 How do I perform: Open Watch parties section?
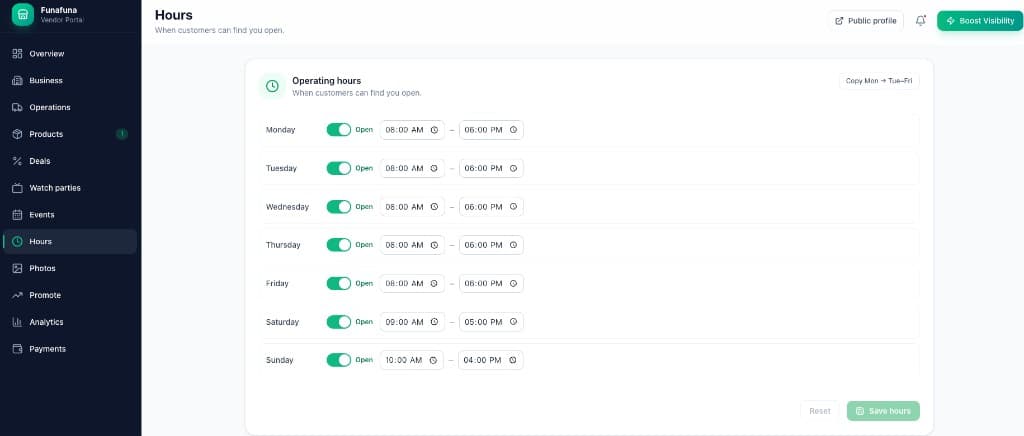70,188
